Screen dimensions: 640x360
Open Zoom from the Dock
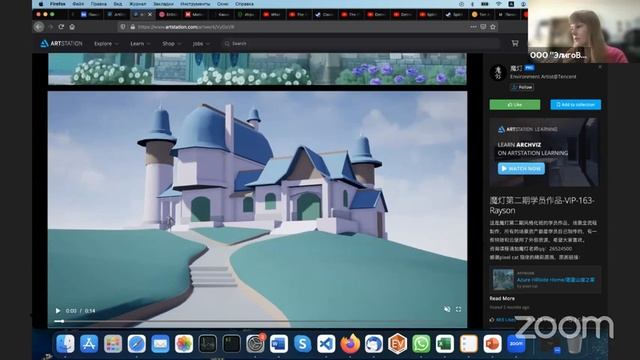pyautogui.click(x=516, y=344)
